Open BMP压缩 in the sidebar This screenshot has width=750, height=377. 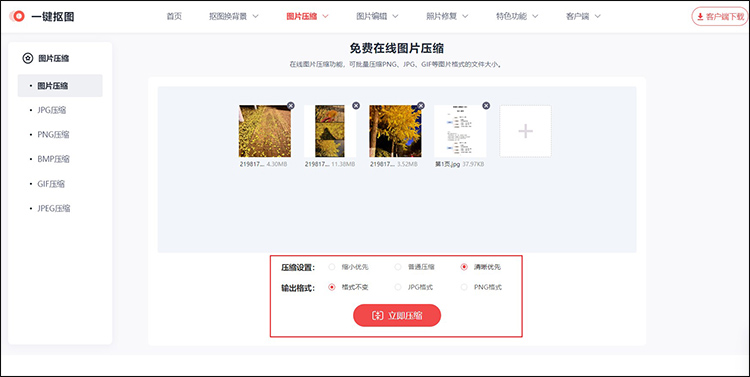53,159
